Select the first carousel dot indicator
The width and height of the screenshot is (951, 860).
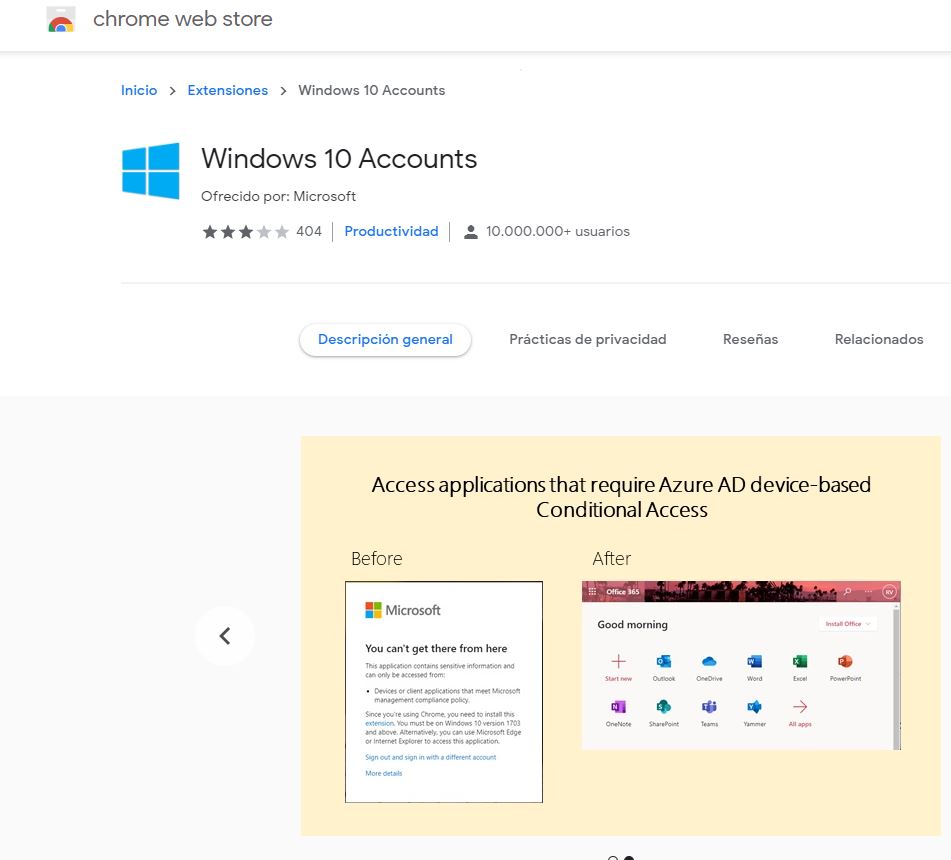pos(613,858)
